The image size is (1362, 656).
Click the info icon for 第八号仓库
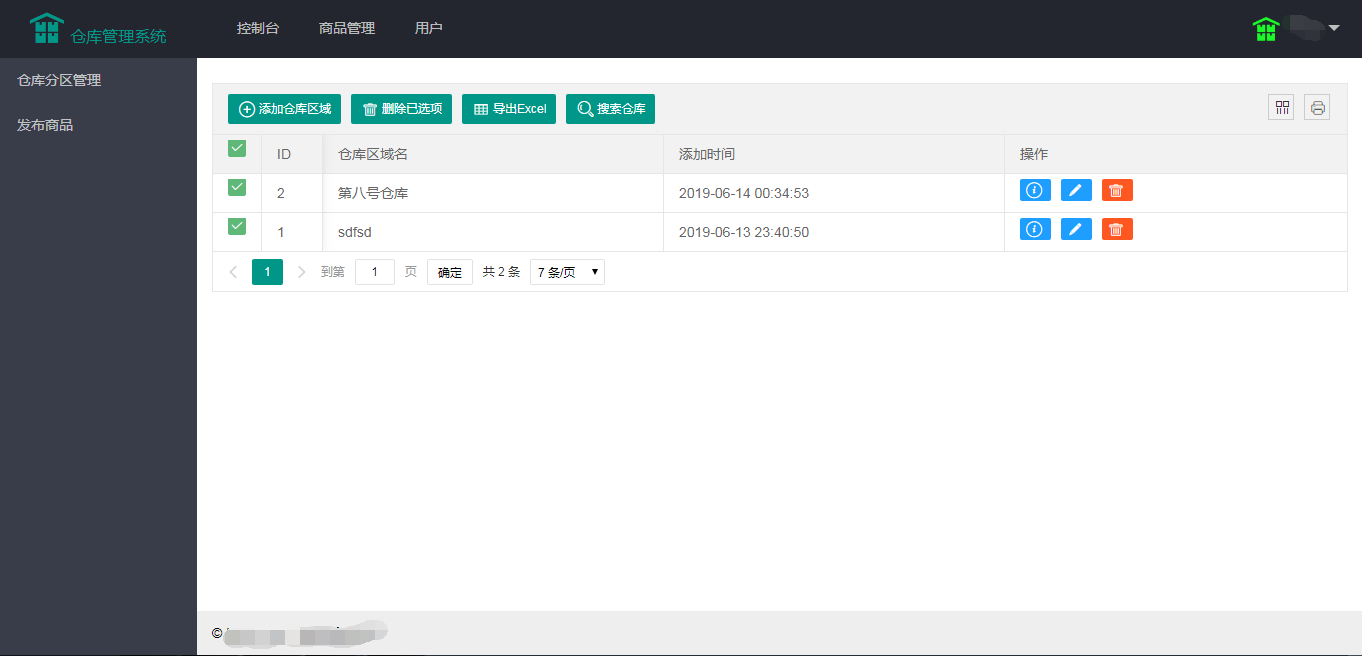[1035, 190]
